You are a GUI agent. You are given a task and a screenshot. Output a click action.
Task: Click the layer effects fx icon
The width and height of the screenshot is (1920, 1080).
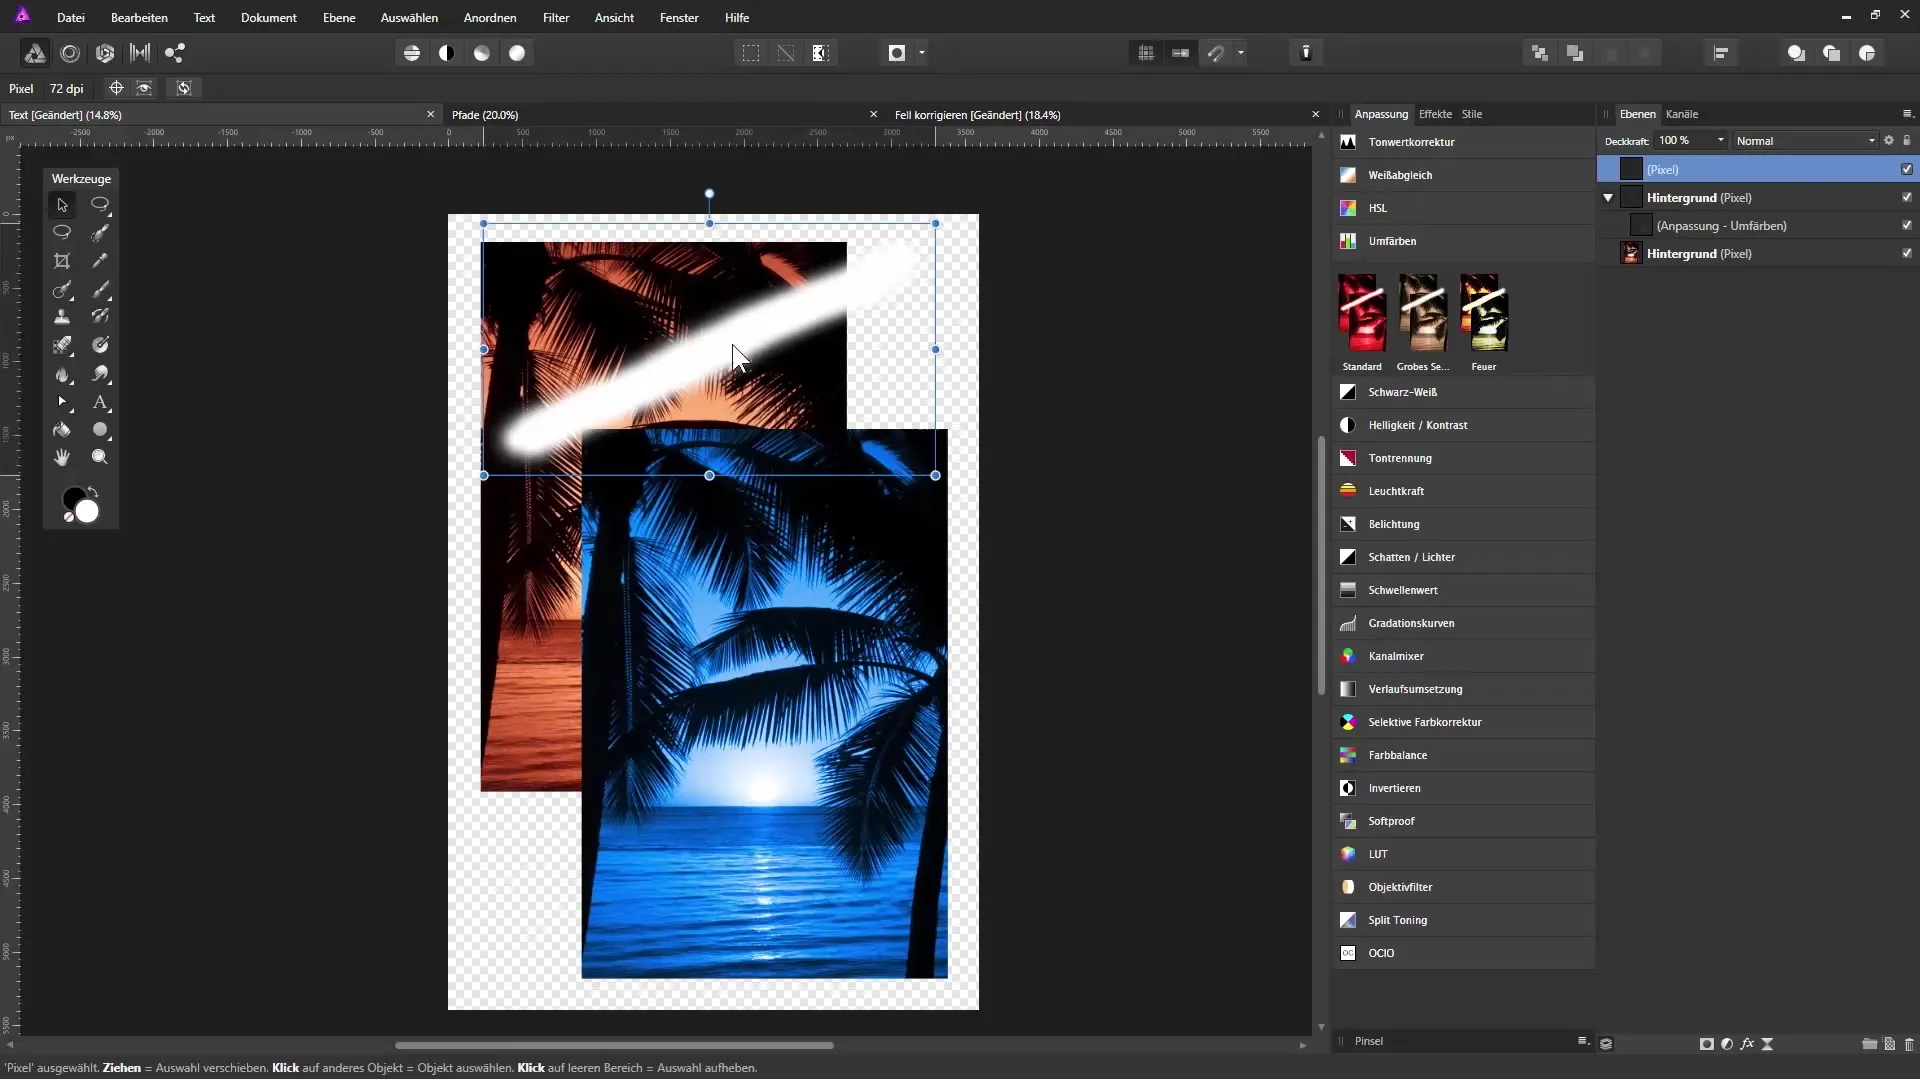tap(1747, 1044)
